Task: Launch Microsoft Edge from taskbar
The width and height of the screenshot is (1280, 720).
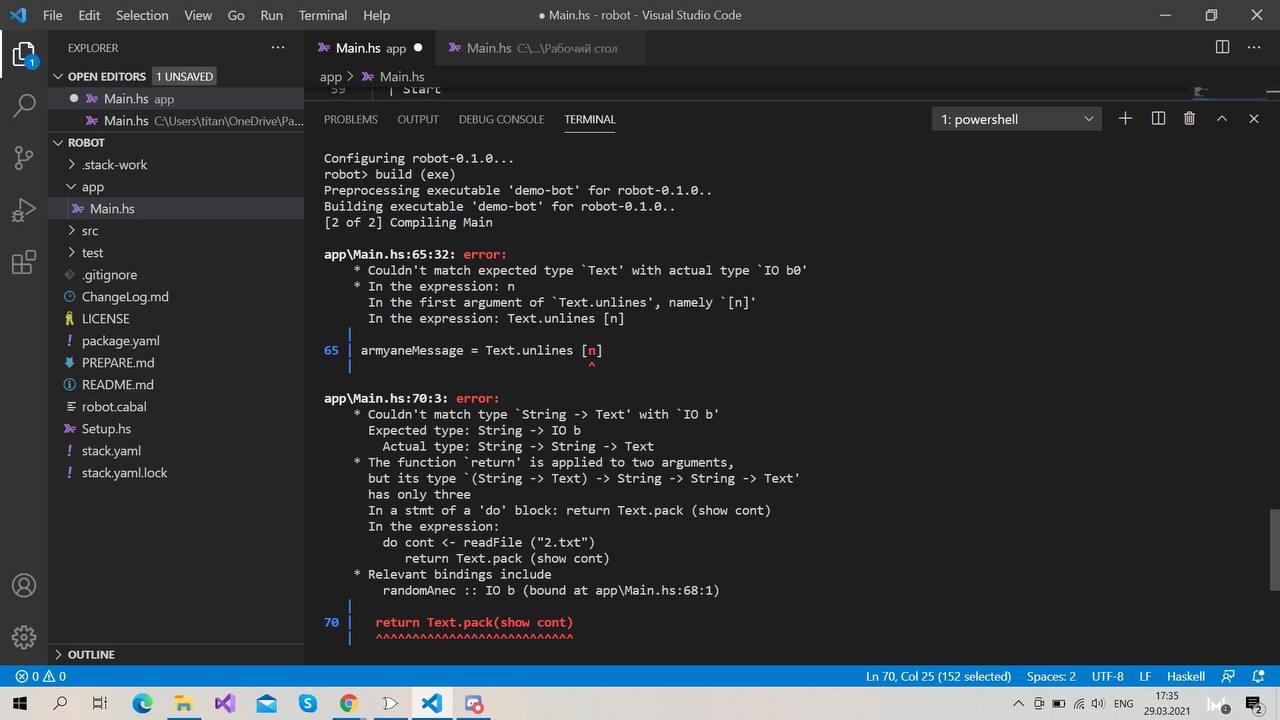Action: pyautogui.click(x=142, y=704)
